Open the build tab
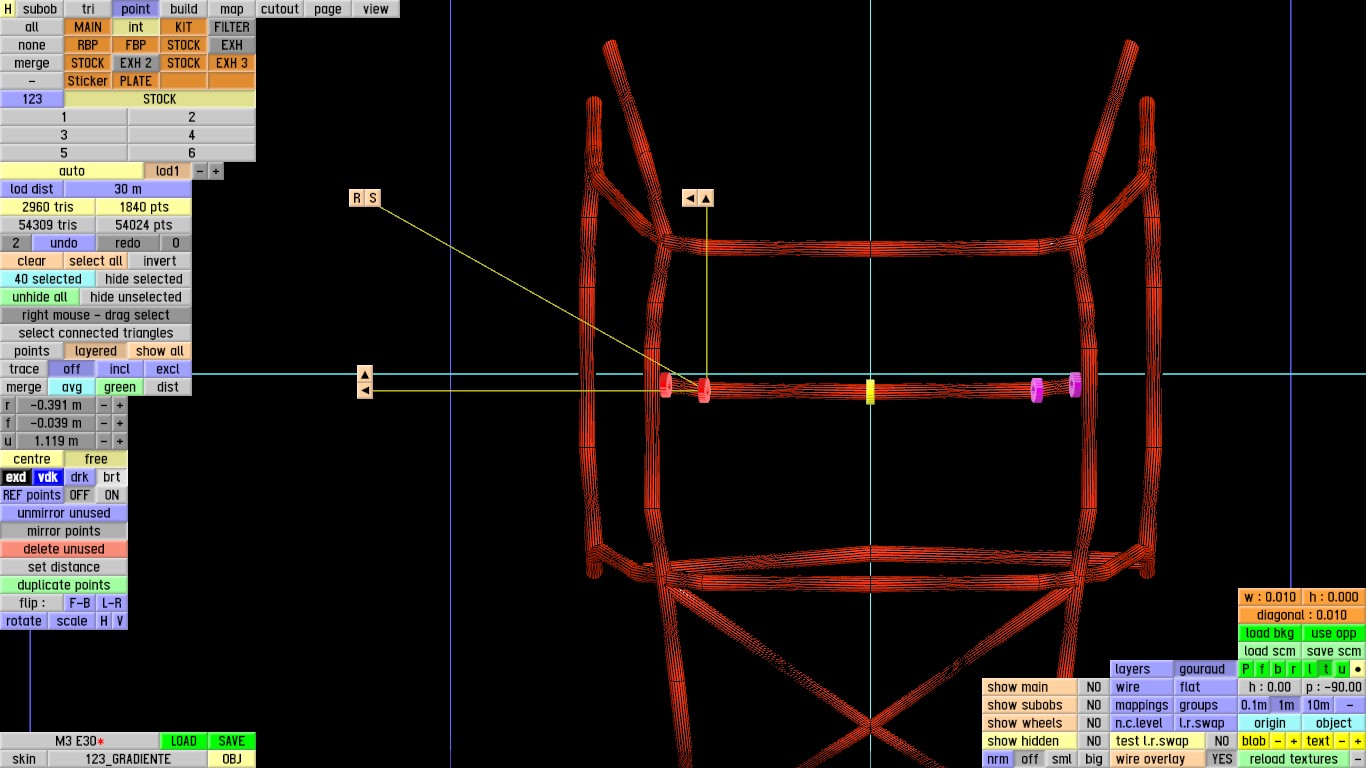The width and height of the screenshot is (1366, 768). coord(184,9)
